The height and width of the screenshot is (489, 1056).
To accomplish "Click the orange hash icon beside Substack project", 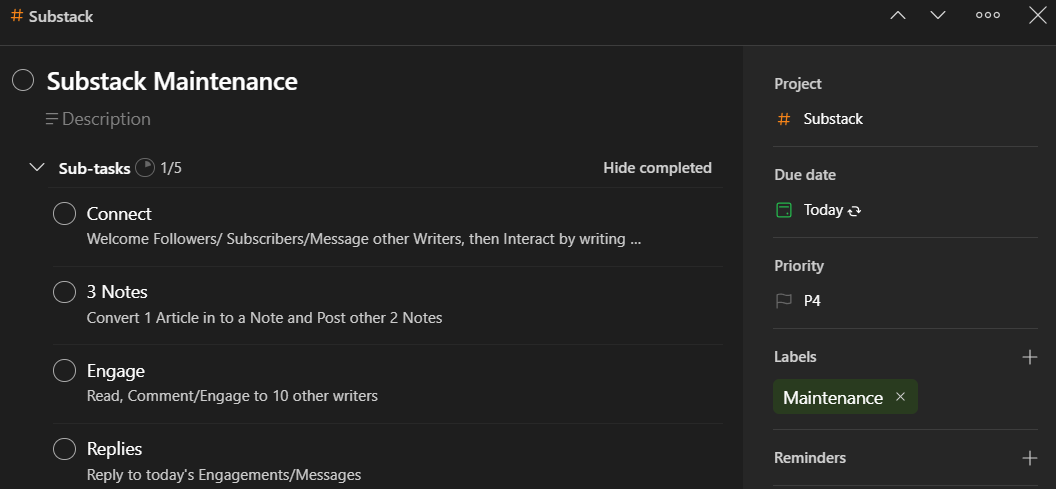I will 784,119.
